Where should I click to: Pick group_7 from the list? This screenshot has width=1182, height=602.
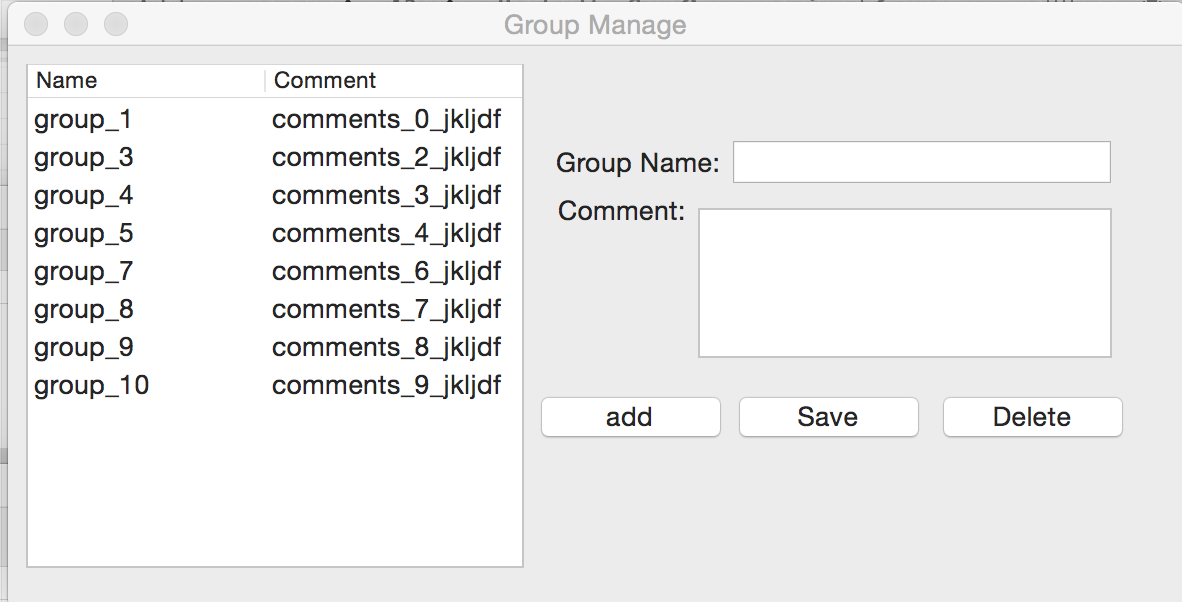point(83,272)
